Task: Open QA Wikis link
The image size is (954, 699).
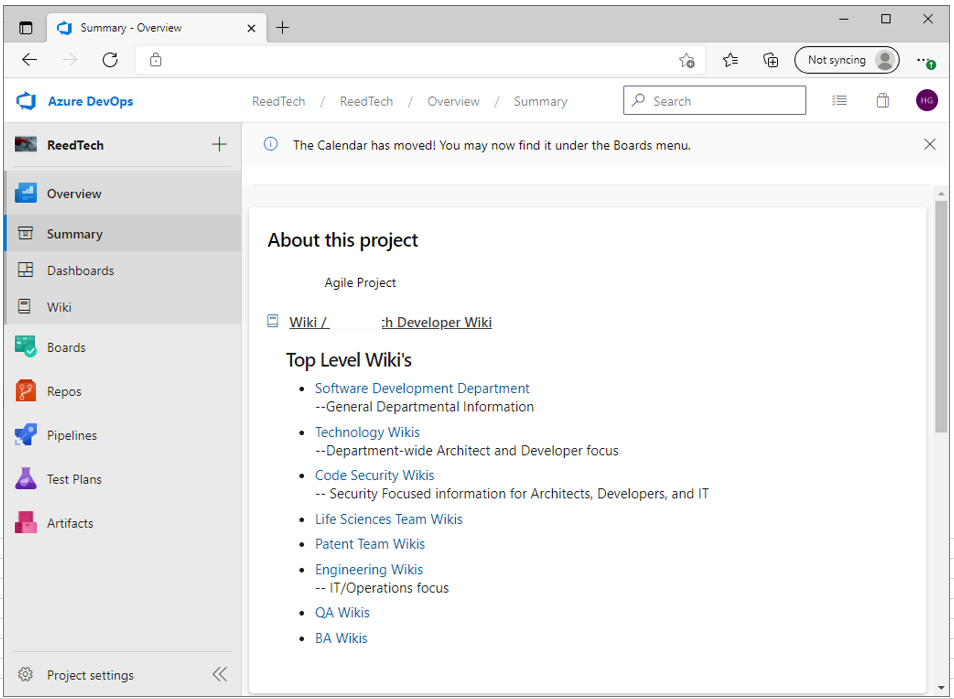Action: click(342, 613)
